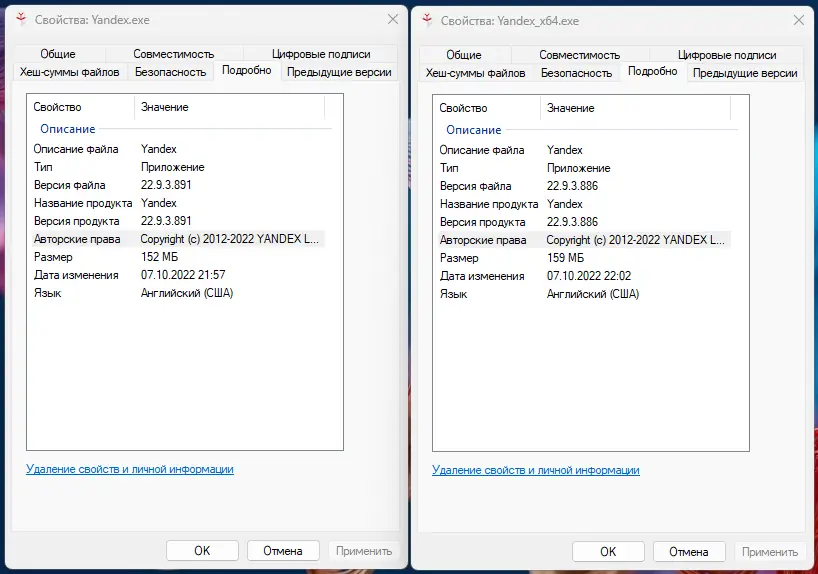Click the Удаление свойств link in the Yandex.exe window
This screenshot has width=818, height=574.
point(130,469)
